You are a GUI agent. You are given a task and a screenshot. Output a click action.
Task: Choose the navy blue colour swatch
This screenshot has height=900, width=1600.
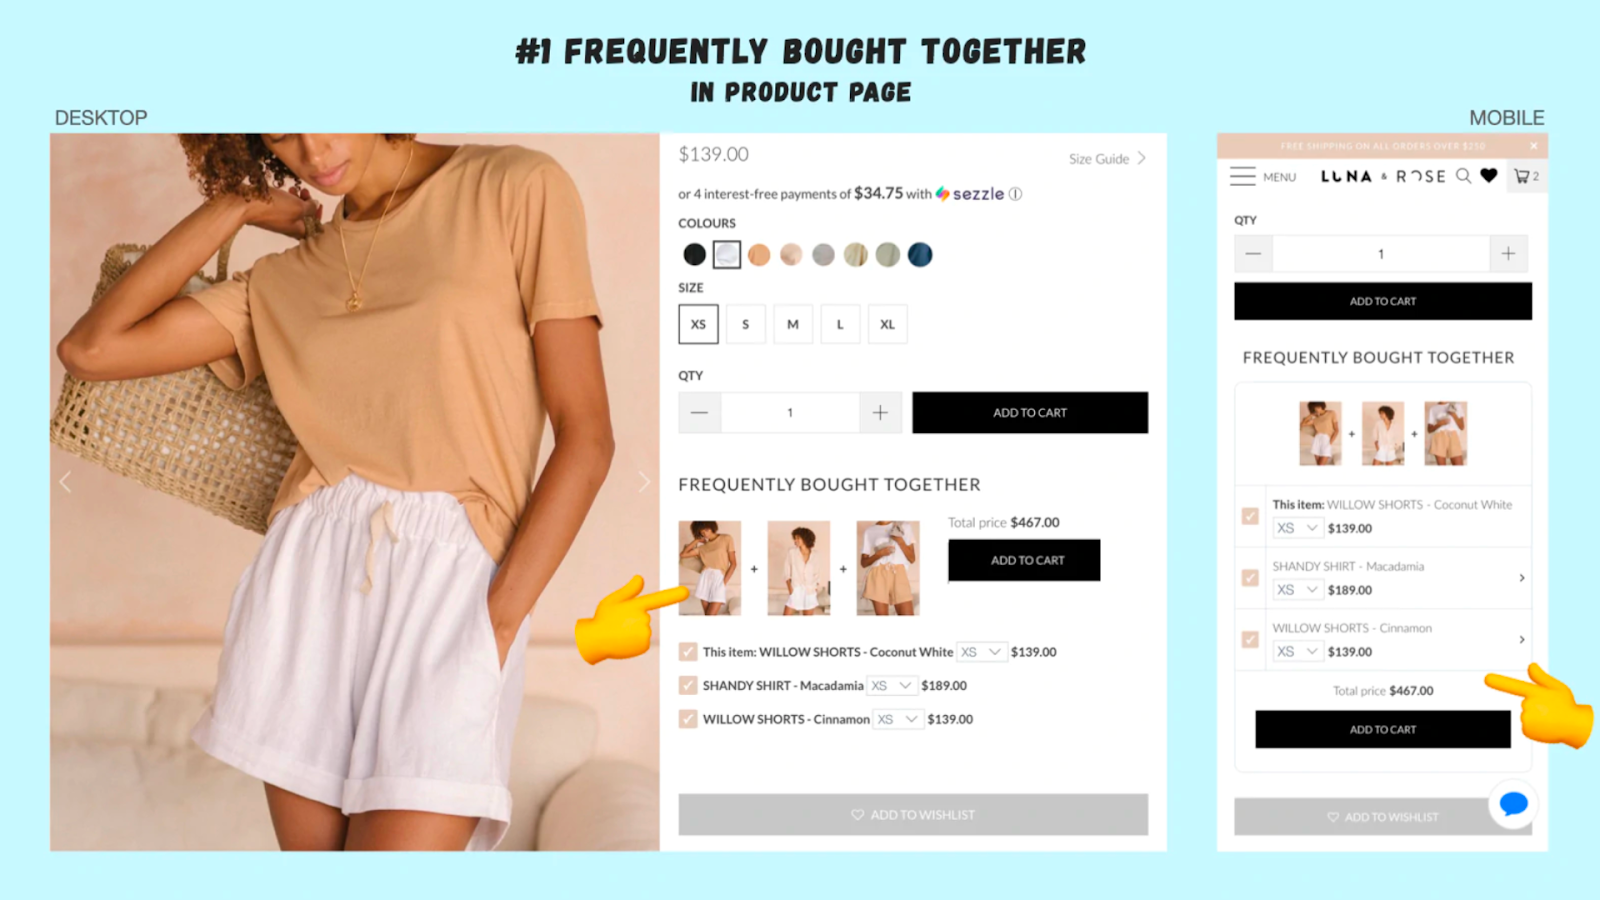coord(920,255)
